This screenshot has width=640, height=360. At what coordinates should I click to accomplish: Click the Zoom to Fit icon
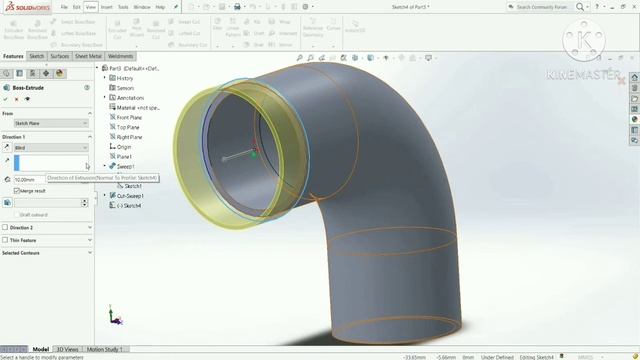[300, 58]
